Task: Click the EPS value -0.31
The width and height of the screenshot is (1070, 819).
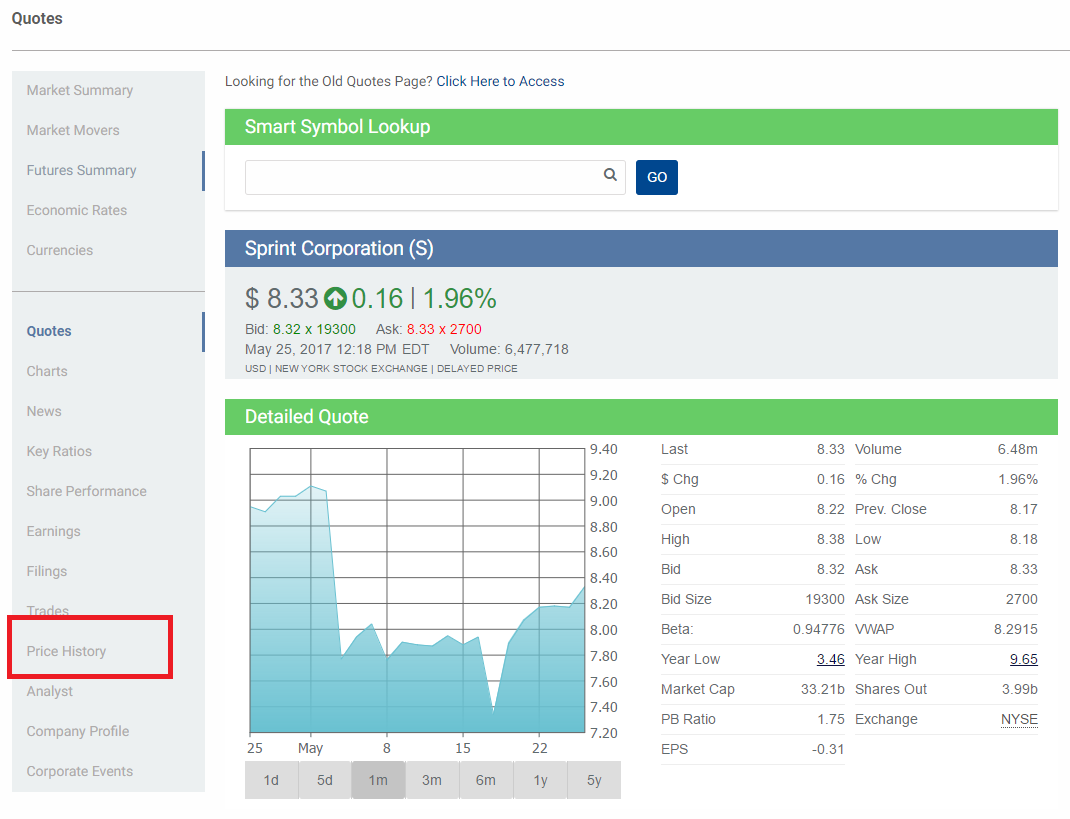Action: (x=828, y=749)
